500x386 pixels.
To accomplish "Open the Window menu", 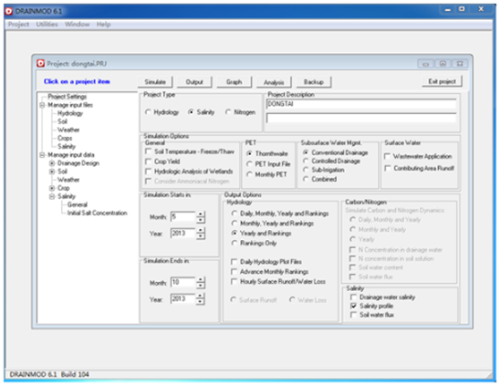I will click(77, 24).
